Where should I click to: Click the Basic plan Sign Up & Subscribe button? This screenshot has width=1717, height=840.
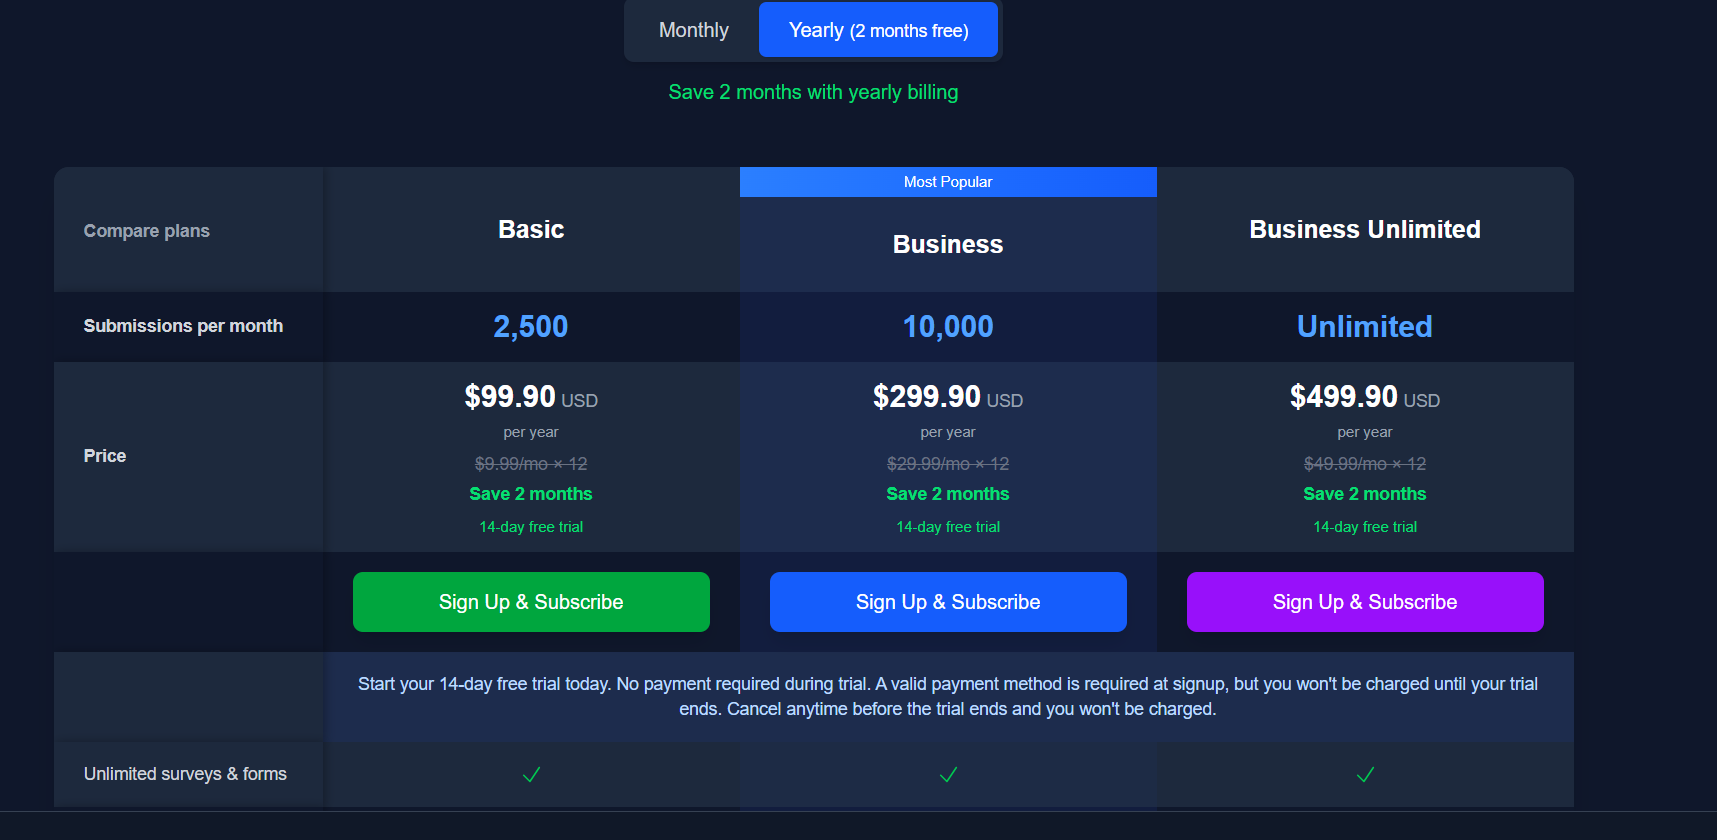point(531,602)
